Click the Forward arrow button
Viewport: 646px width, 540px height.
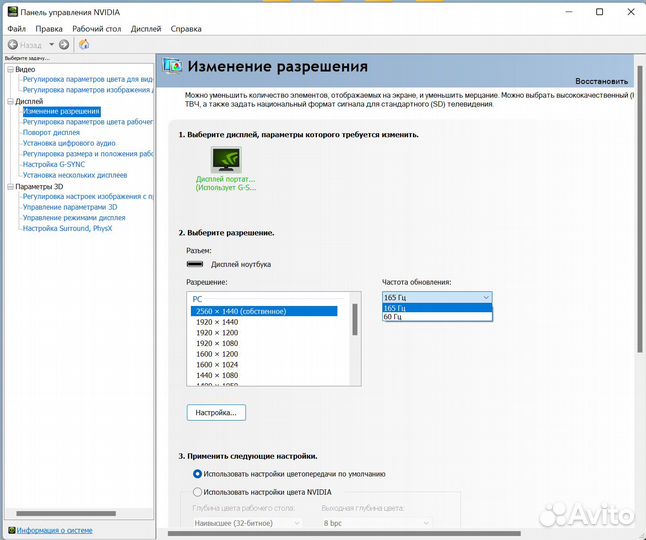point(64,44)
